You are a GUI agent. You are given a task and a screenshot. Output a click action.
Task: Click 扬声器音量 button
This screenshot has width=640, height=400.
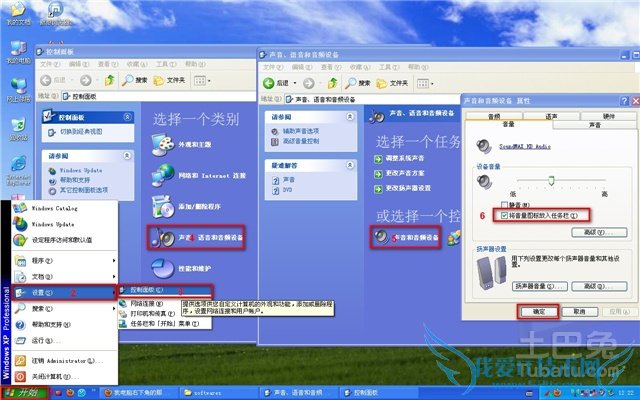click(x=540, y=286)
